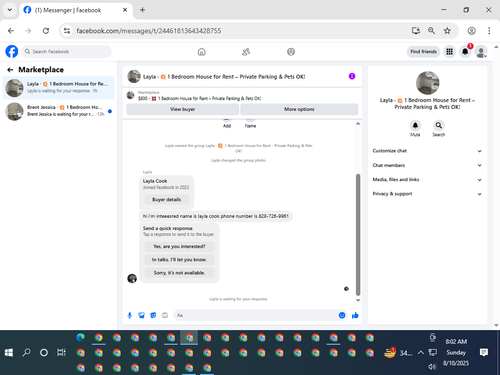Open Windows Task View
Viewport: 500px width, 375px height.
point(61,352)
